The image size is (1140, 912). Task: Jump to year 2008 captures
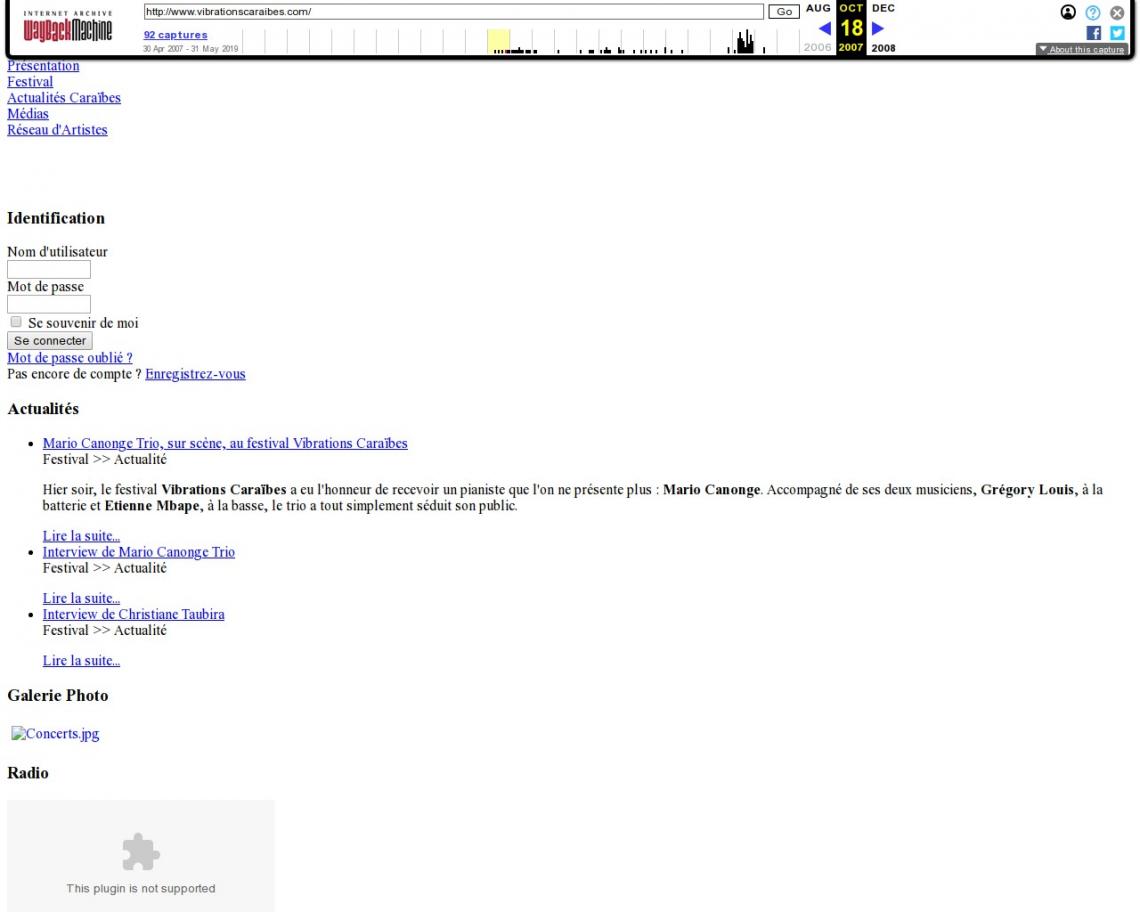pyautogui.click(x=883, y=48)
